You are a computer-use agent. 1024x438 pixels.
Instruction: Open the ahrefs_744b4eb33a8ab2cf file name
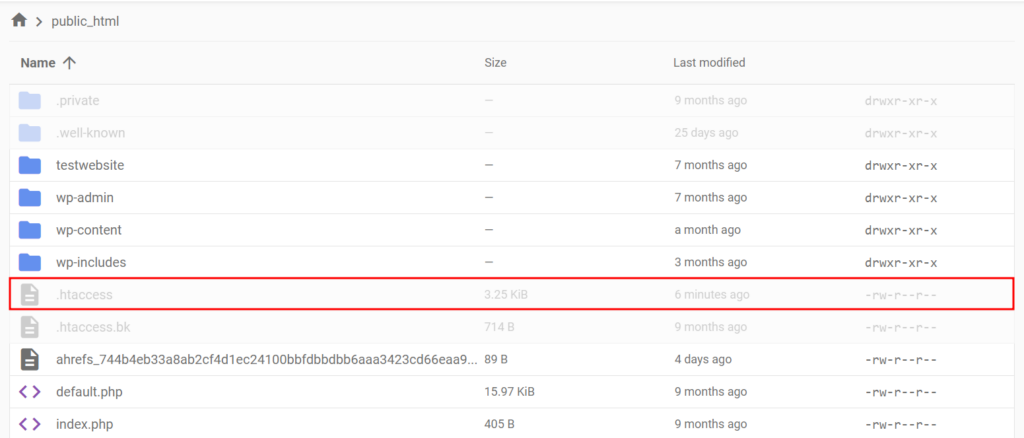266,360
